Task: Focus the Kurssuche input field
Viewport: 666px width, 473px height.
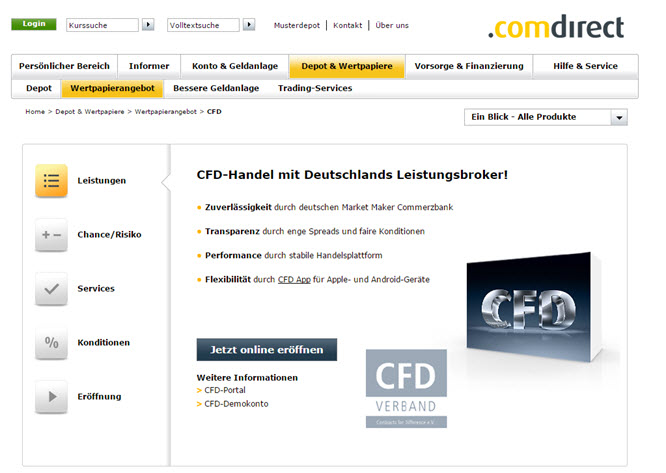Action: tap(102, 25)
